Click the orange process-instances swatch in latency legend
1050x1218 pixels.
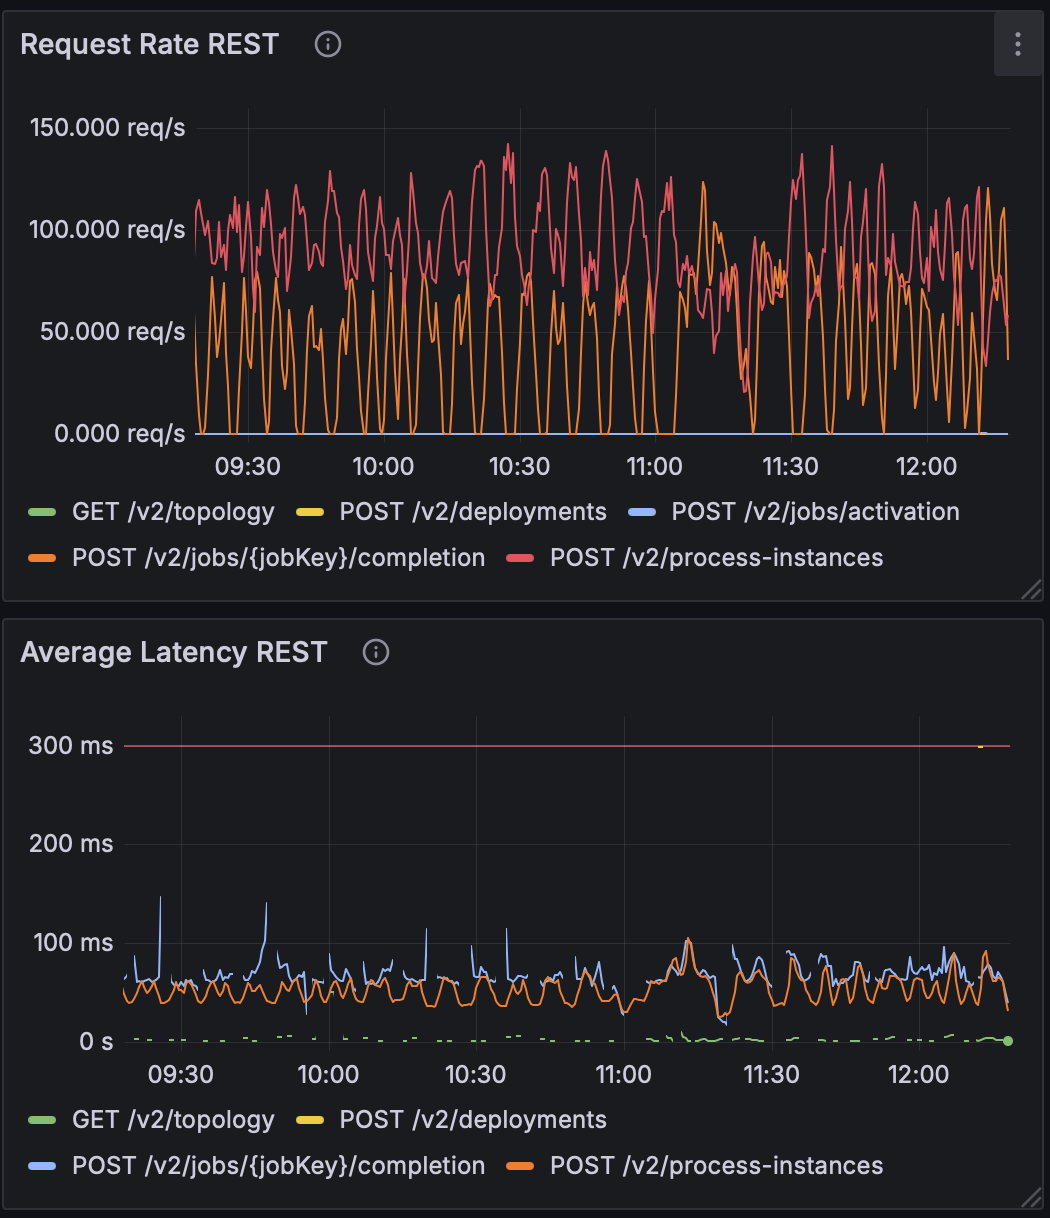point(523,1166)
